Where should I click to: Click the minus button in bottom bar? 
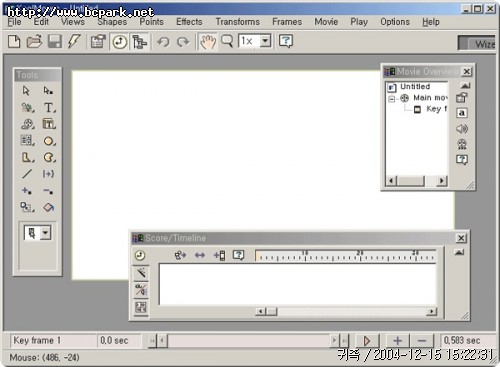point(422,341)
